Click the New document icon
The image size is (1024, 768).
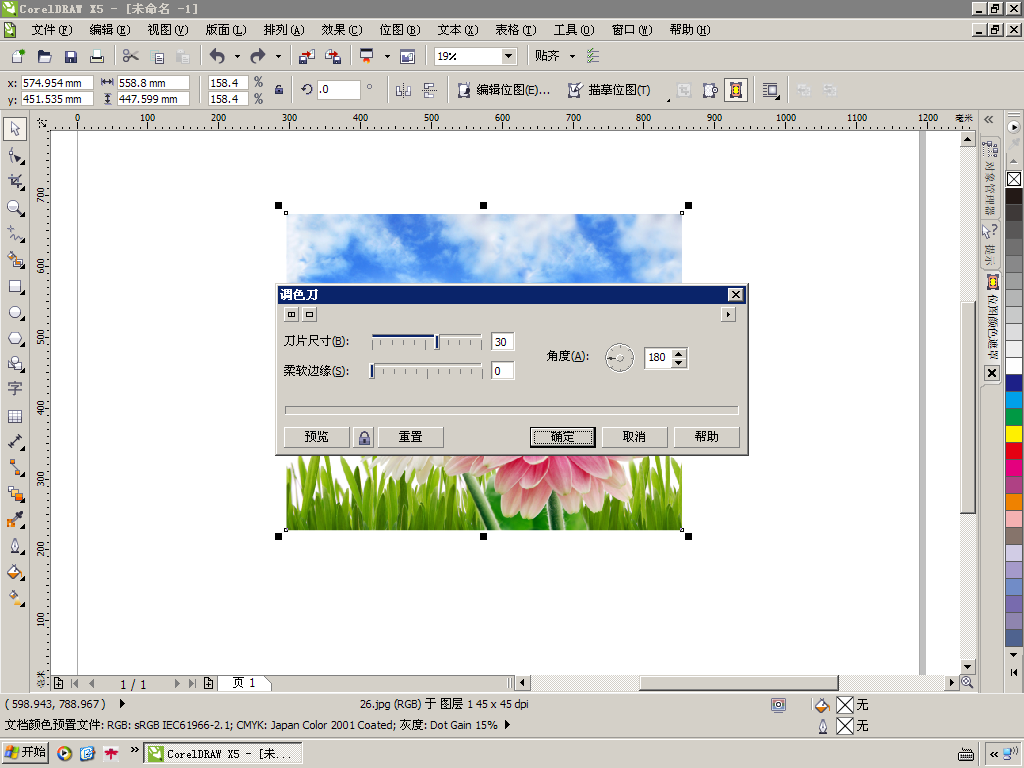click(18, 56)
